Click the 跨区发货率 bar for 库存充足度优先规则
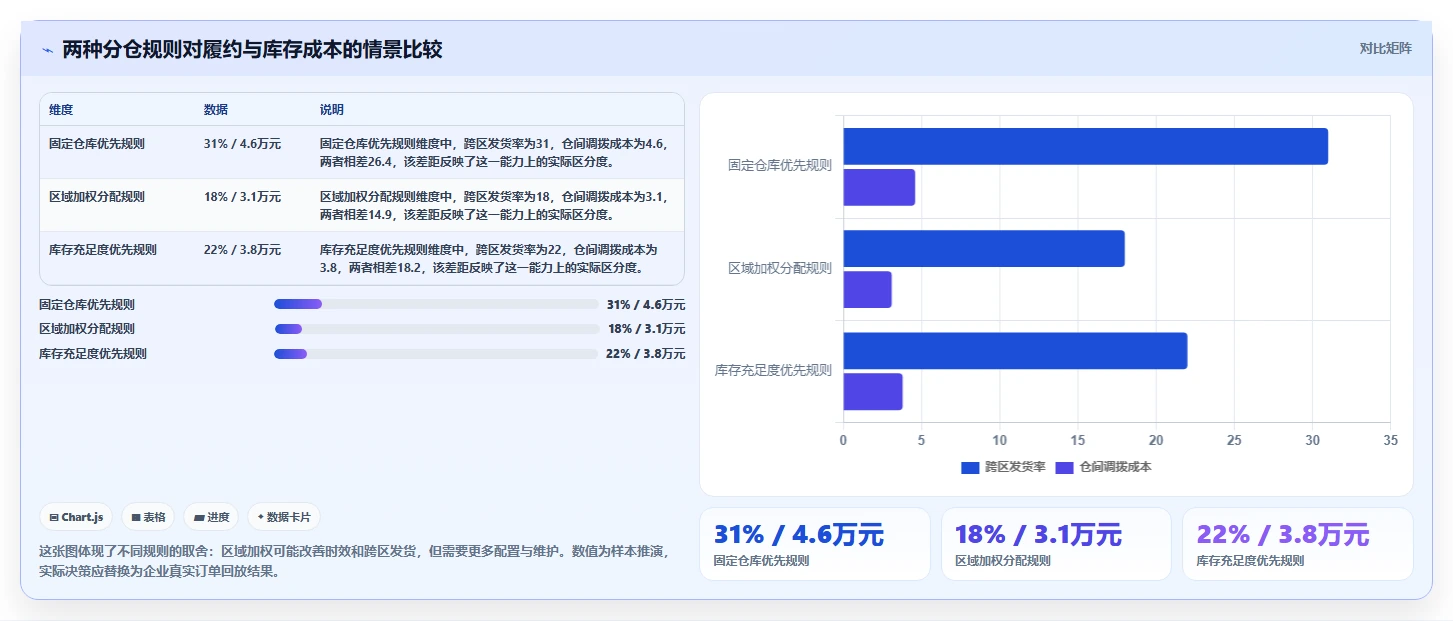Image resolution: width=1453 pixels, height=621 pixels. (1015, 351)
